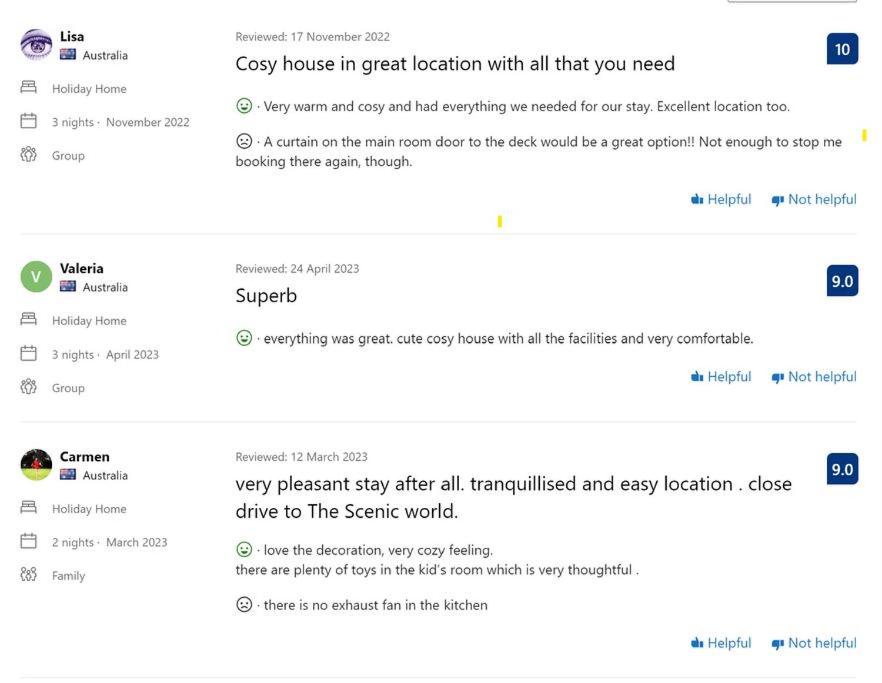The width and height of the screenshot is (882, 683).
Task: Click the calendar icon next to April 2023
Action: [28, 353]
